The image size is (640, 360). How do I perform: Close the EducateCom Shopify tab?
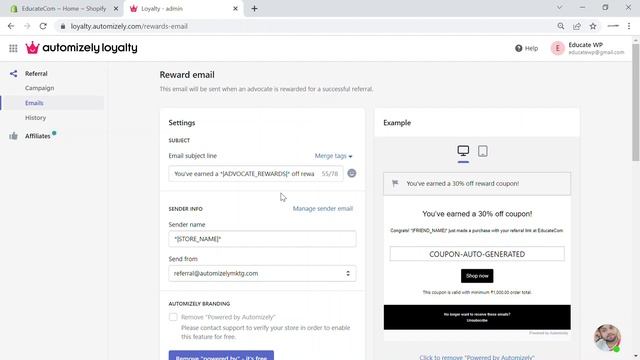click(x=116, y=9)
